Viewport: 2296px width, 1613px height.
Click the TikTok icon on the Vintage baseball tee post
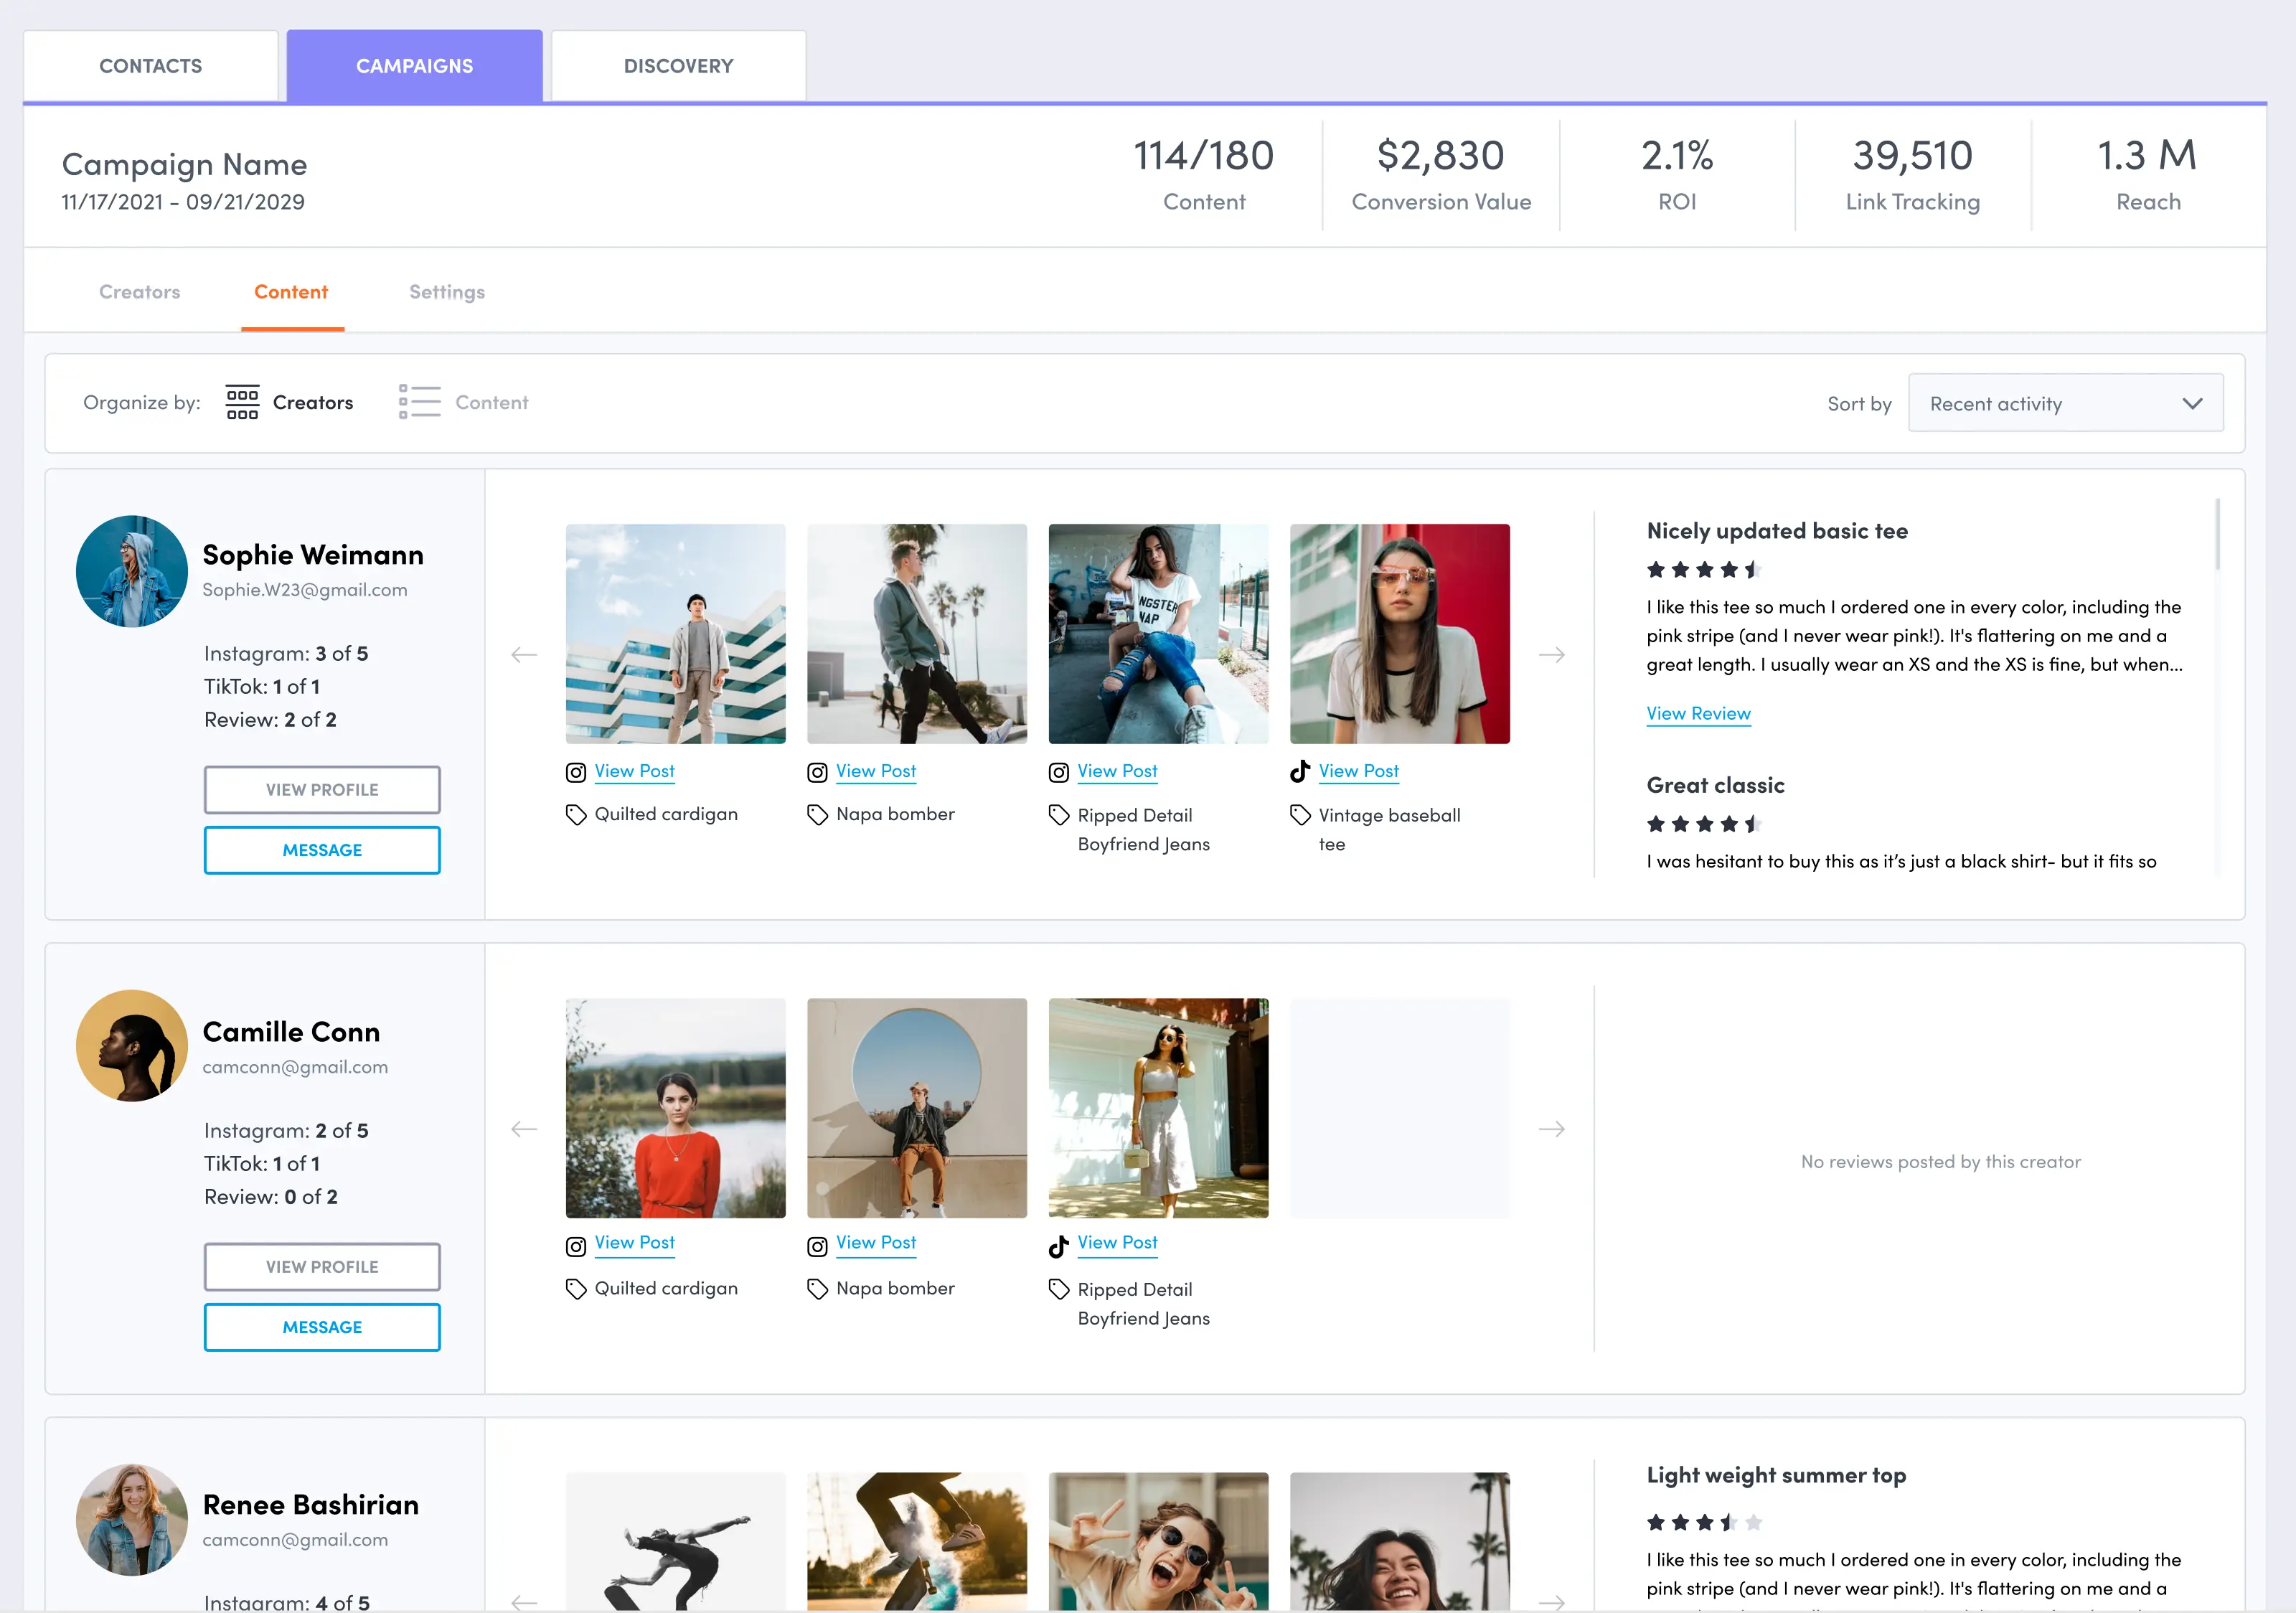pos(1299,771)
